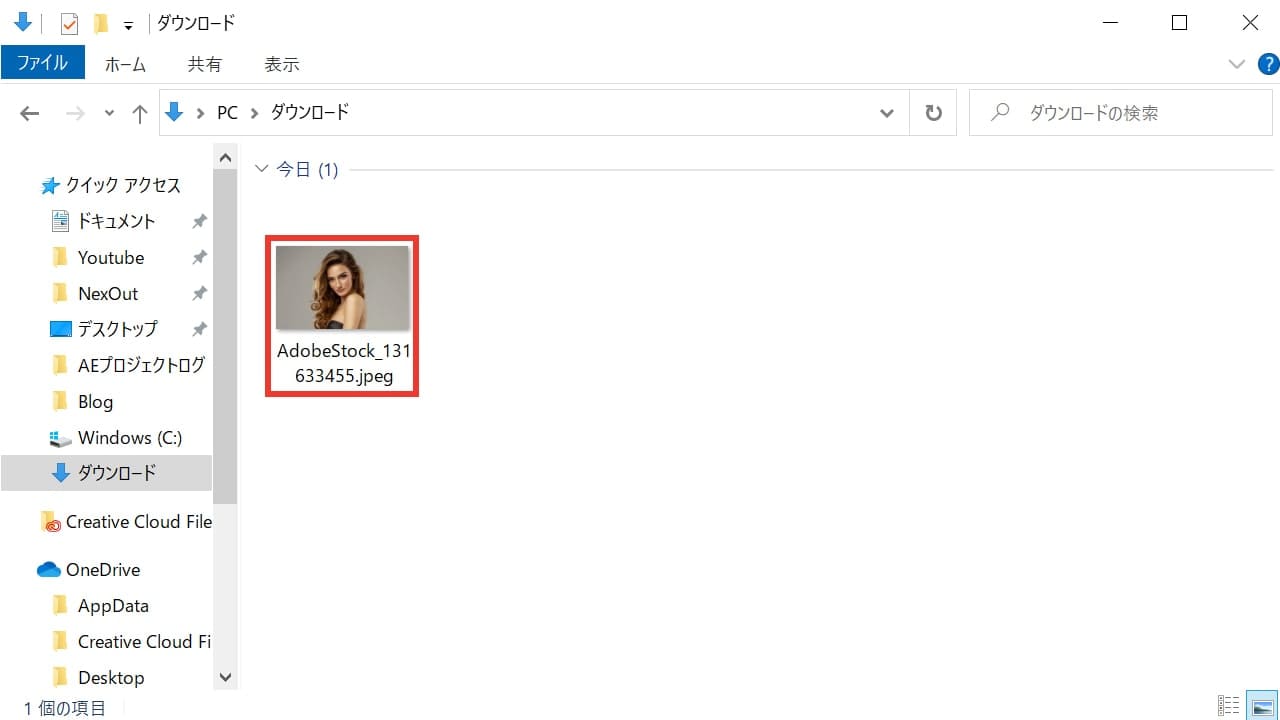Image resolution: width=1280 pixels, height=720 pixels.
Task: Open the NexOut folder in sidebar
Action: [x=108, y=293]
